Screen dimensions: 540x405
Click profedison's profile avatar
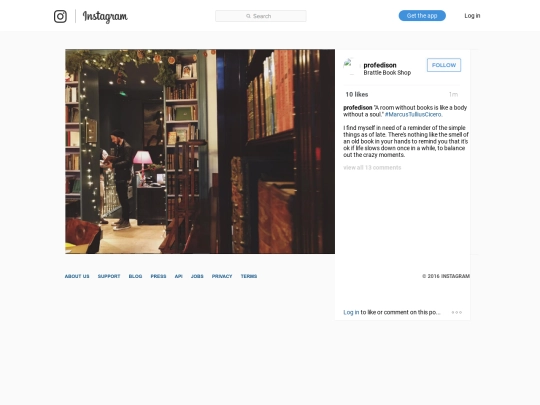pos(351,66)
